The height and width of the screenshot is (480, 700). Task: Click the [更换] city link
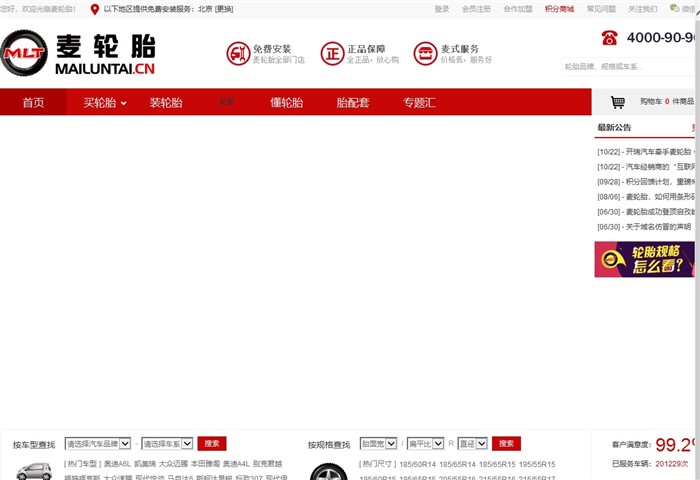coord(224,9)
